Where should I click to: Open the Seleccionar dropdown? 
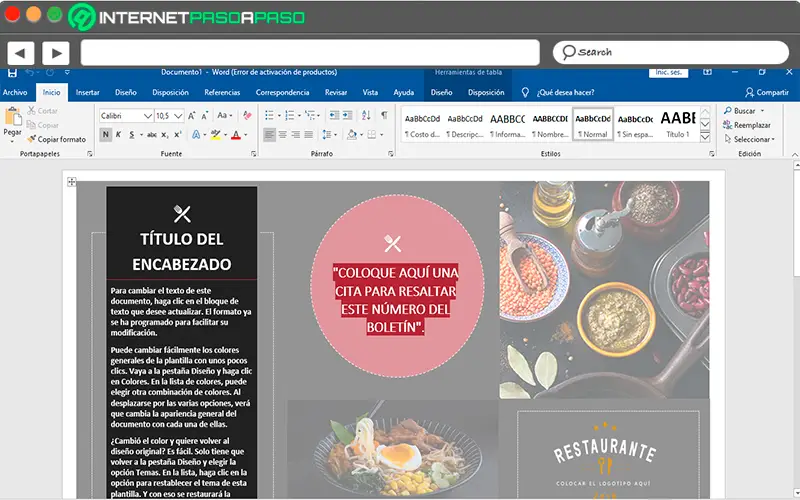[749, 139]
